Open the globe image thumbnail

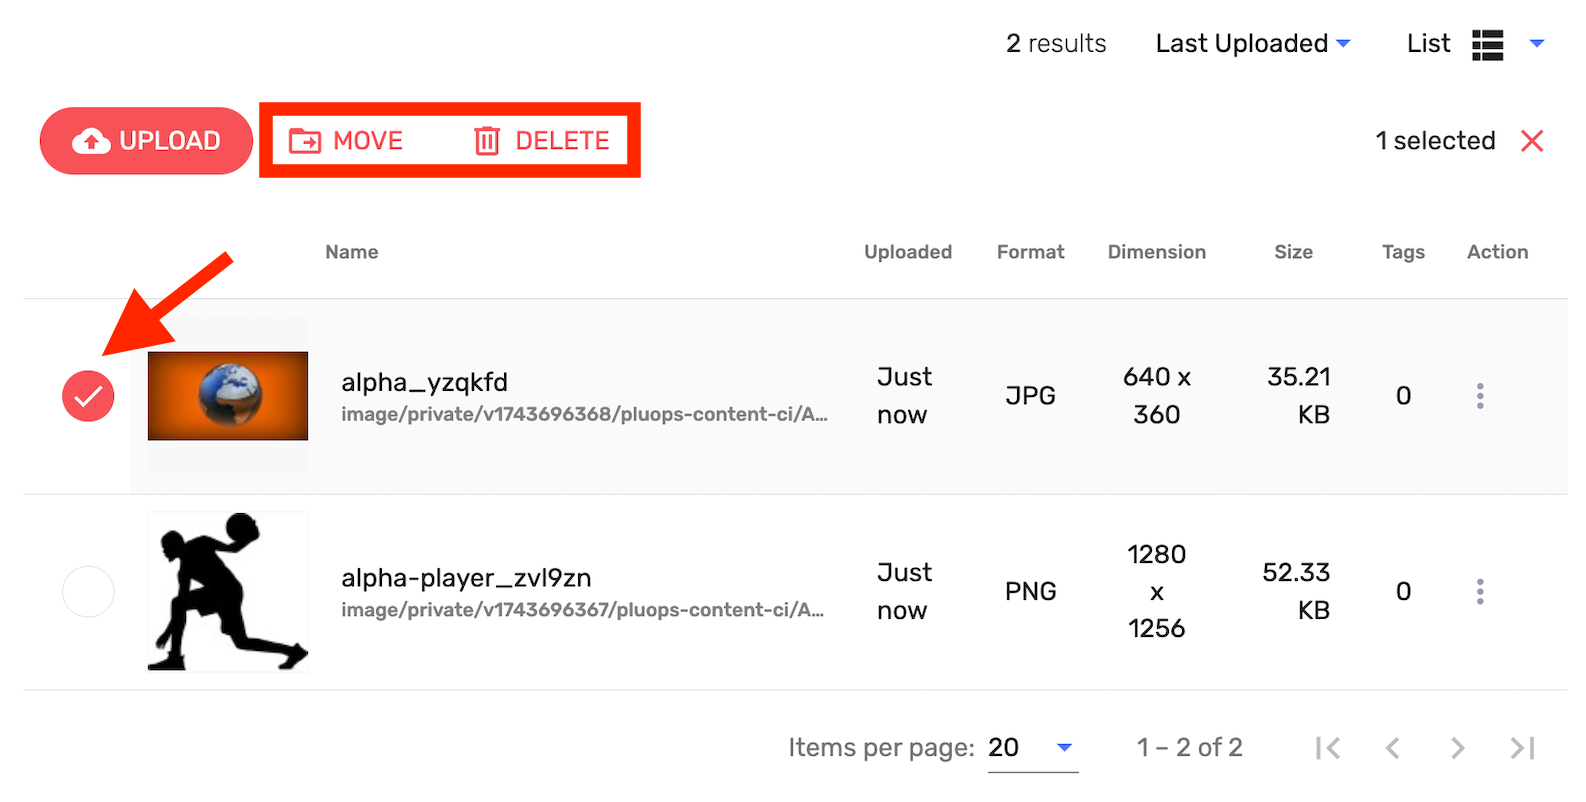pyautogui.click(x=228, y=396)
